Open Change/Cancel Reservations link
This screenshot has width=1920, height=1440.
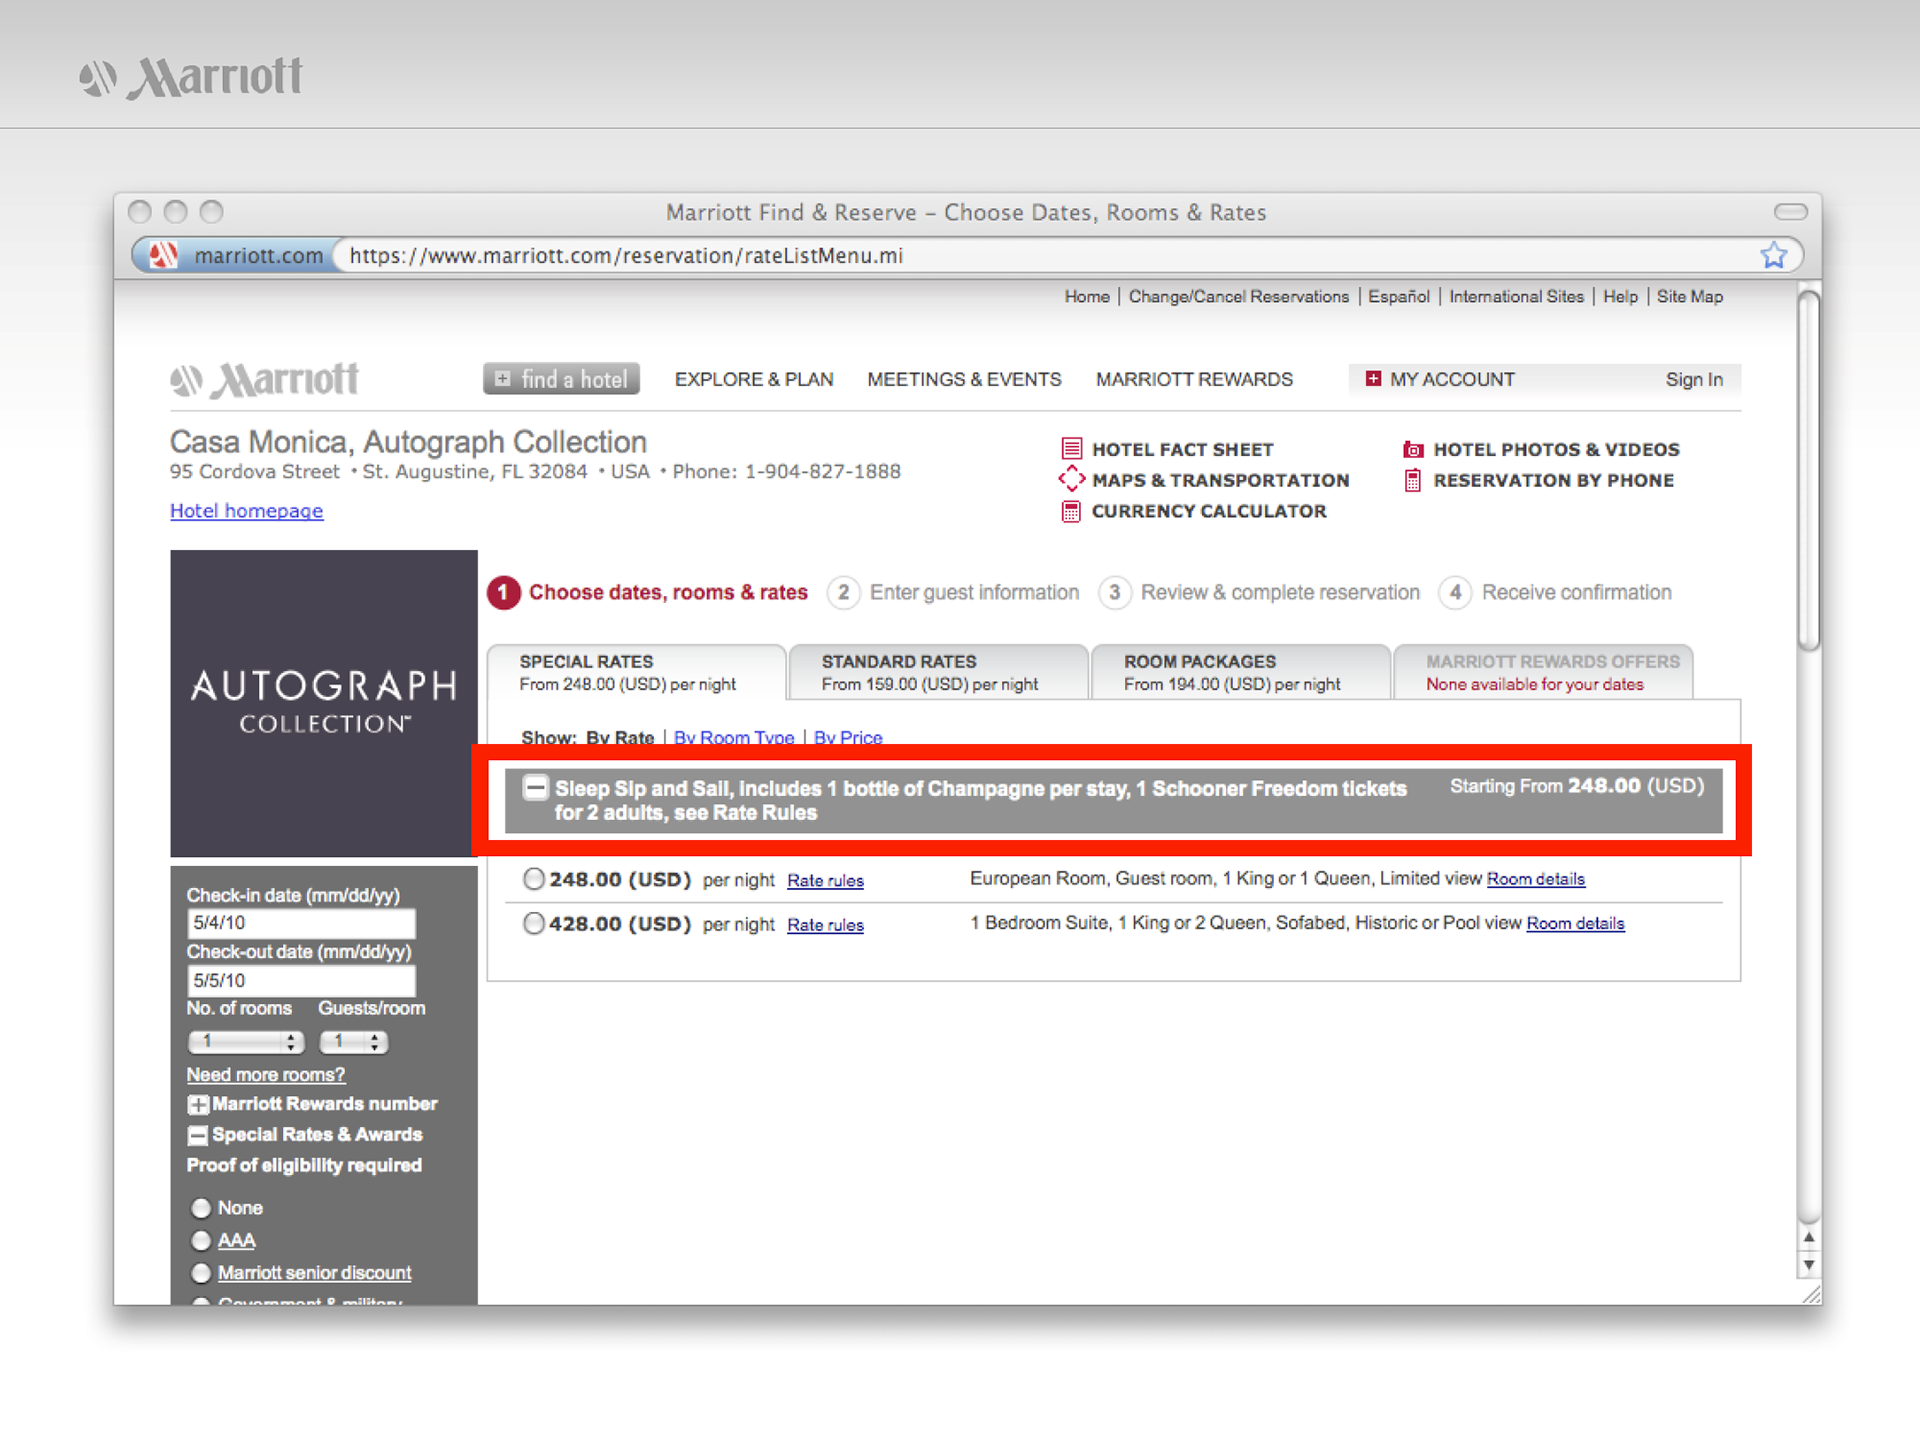click(1239, 297)
